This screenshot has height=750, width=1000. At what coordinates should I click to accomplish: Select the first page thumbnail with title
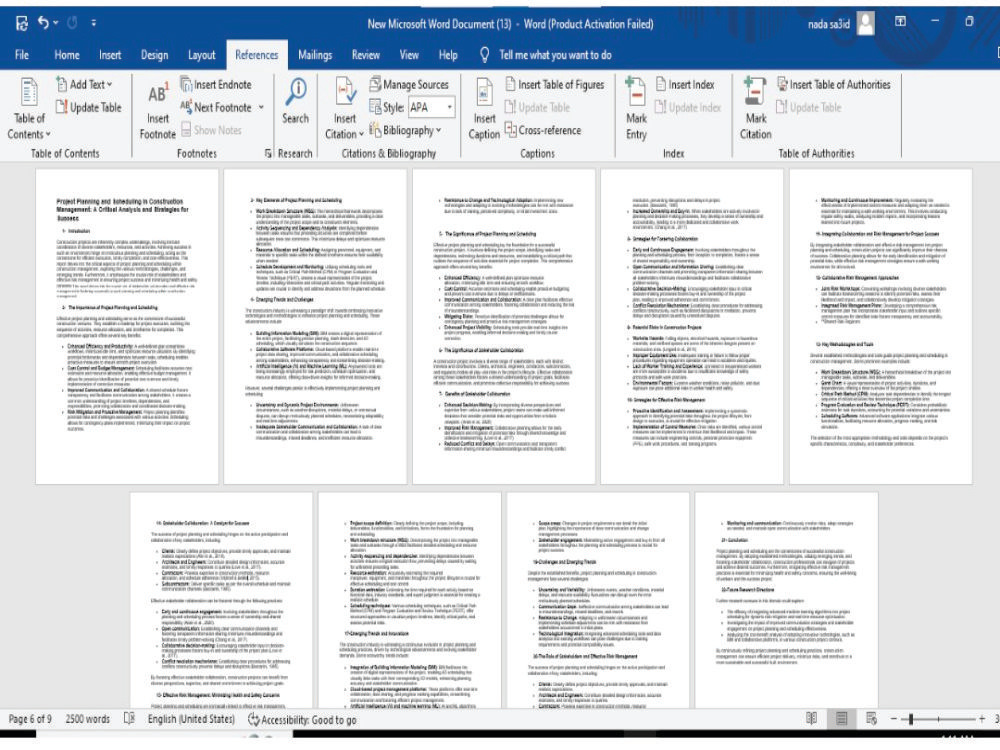click(x=127, y=327)
